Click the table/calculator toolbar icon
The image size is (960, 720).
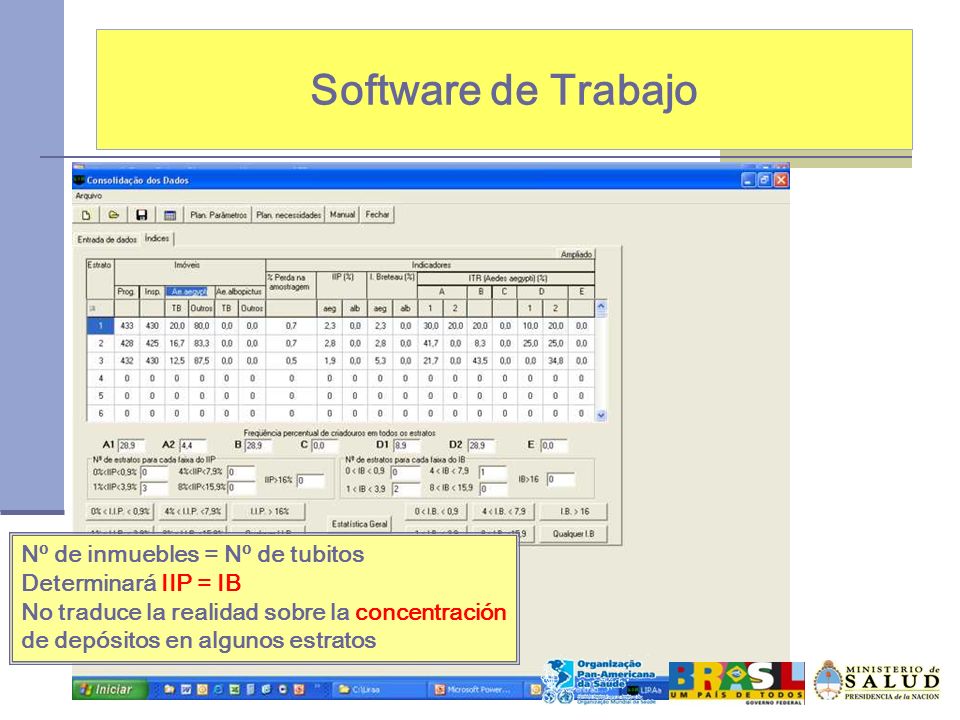point(170,215)
